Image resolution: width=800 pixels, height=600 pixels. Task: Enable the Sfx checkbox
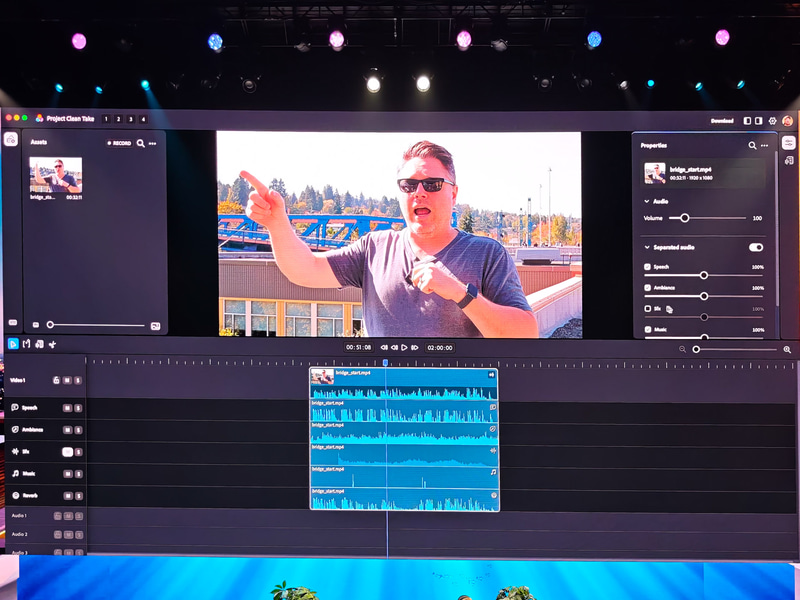coord(647,309)
